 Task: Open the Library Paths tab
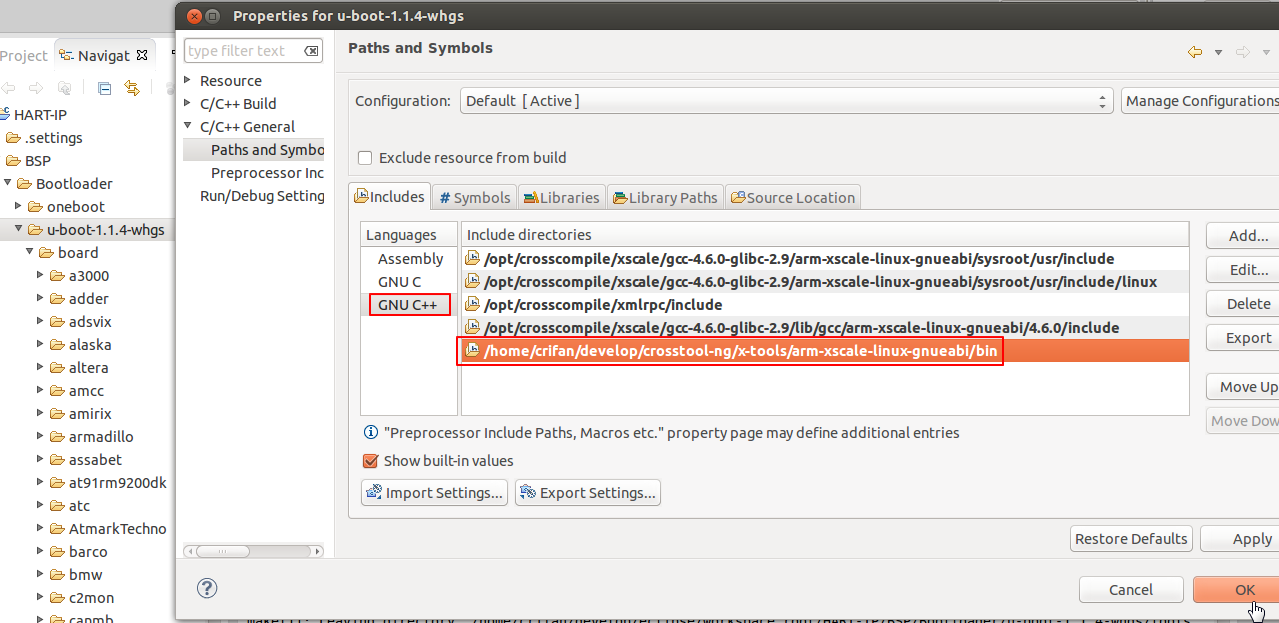pyautogui.click(x=664, y=197)
